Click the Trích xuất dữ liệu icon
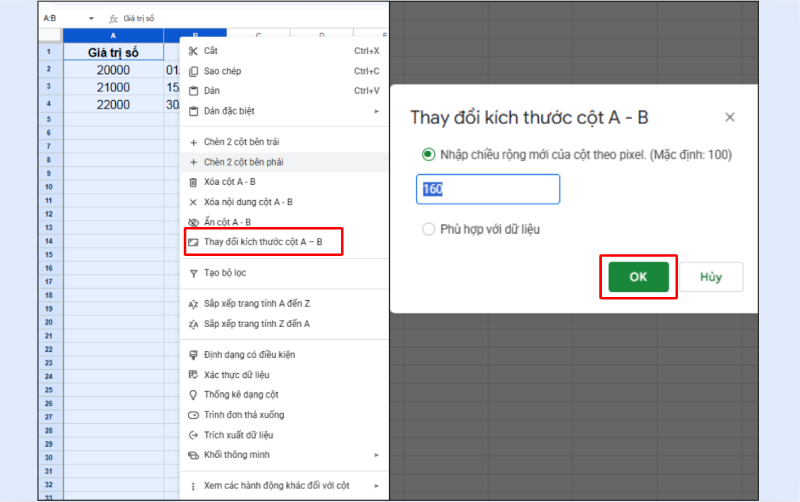The height and width of the screenshot is (502, 800). tap(193, 435)
